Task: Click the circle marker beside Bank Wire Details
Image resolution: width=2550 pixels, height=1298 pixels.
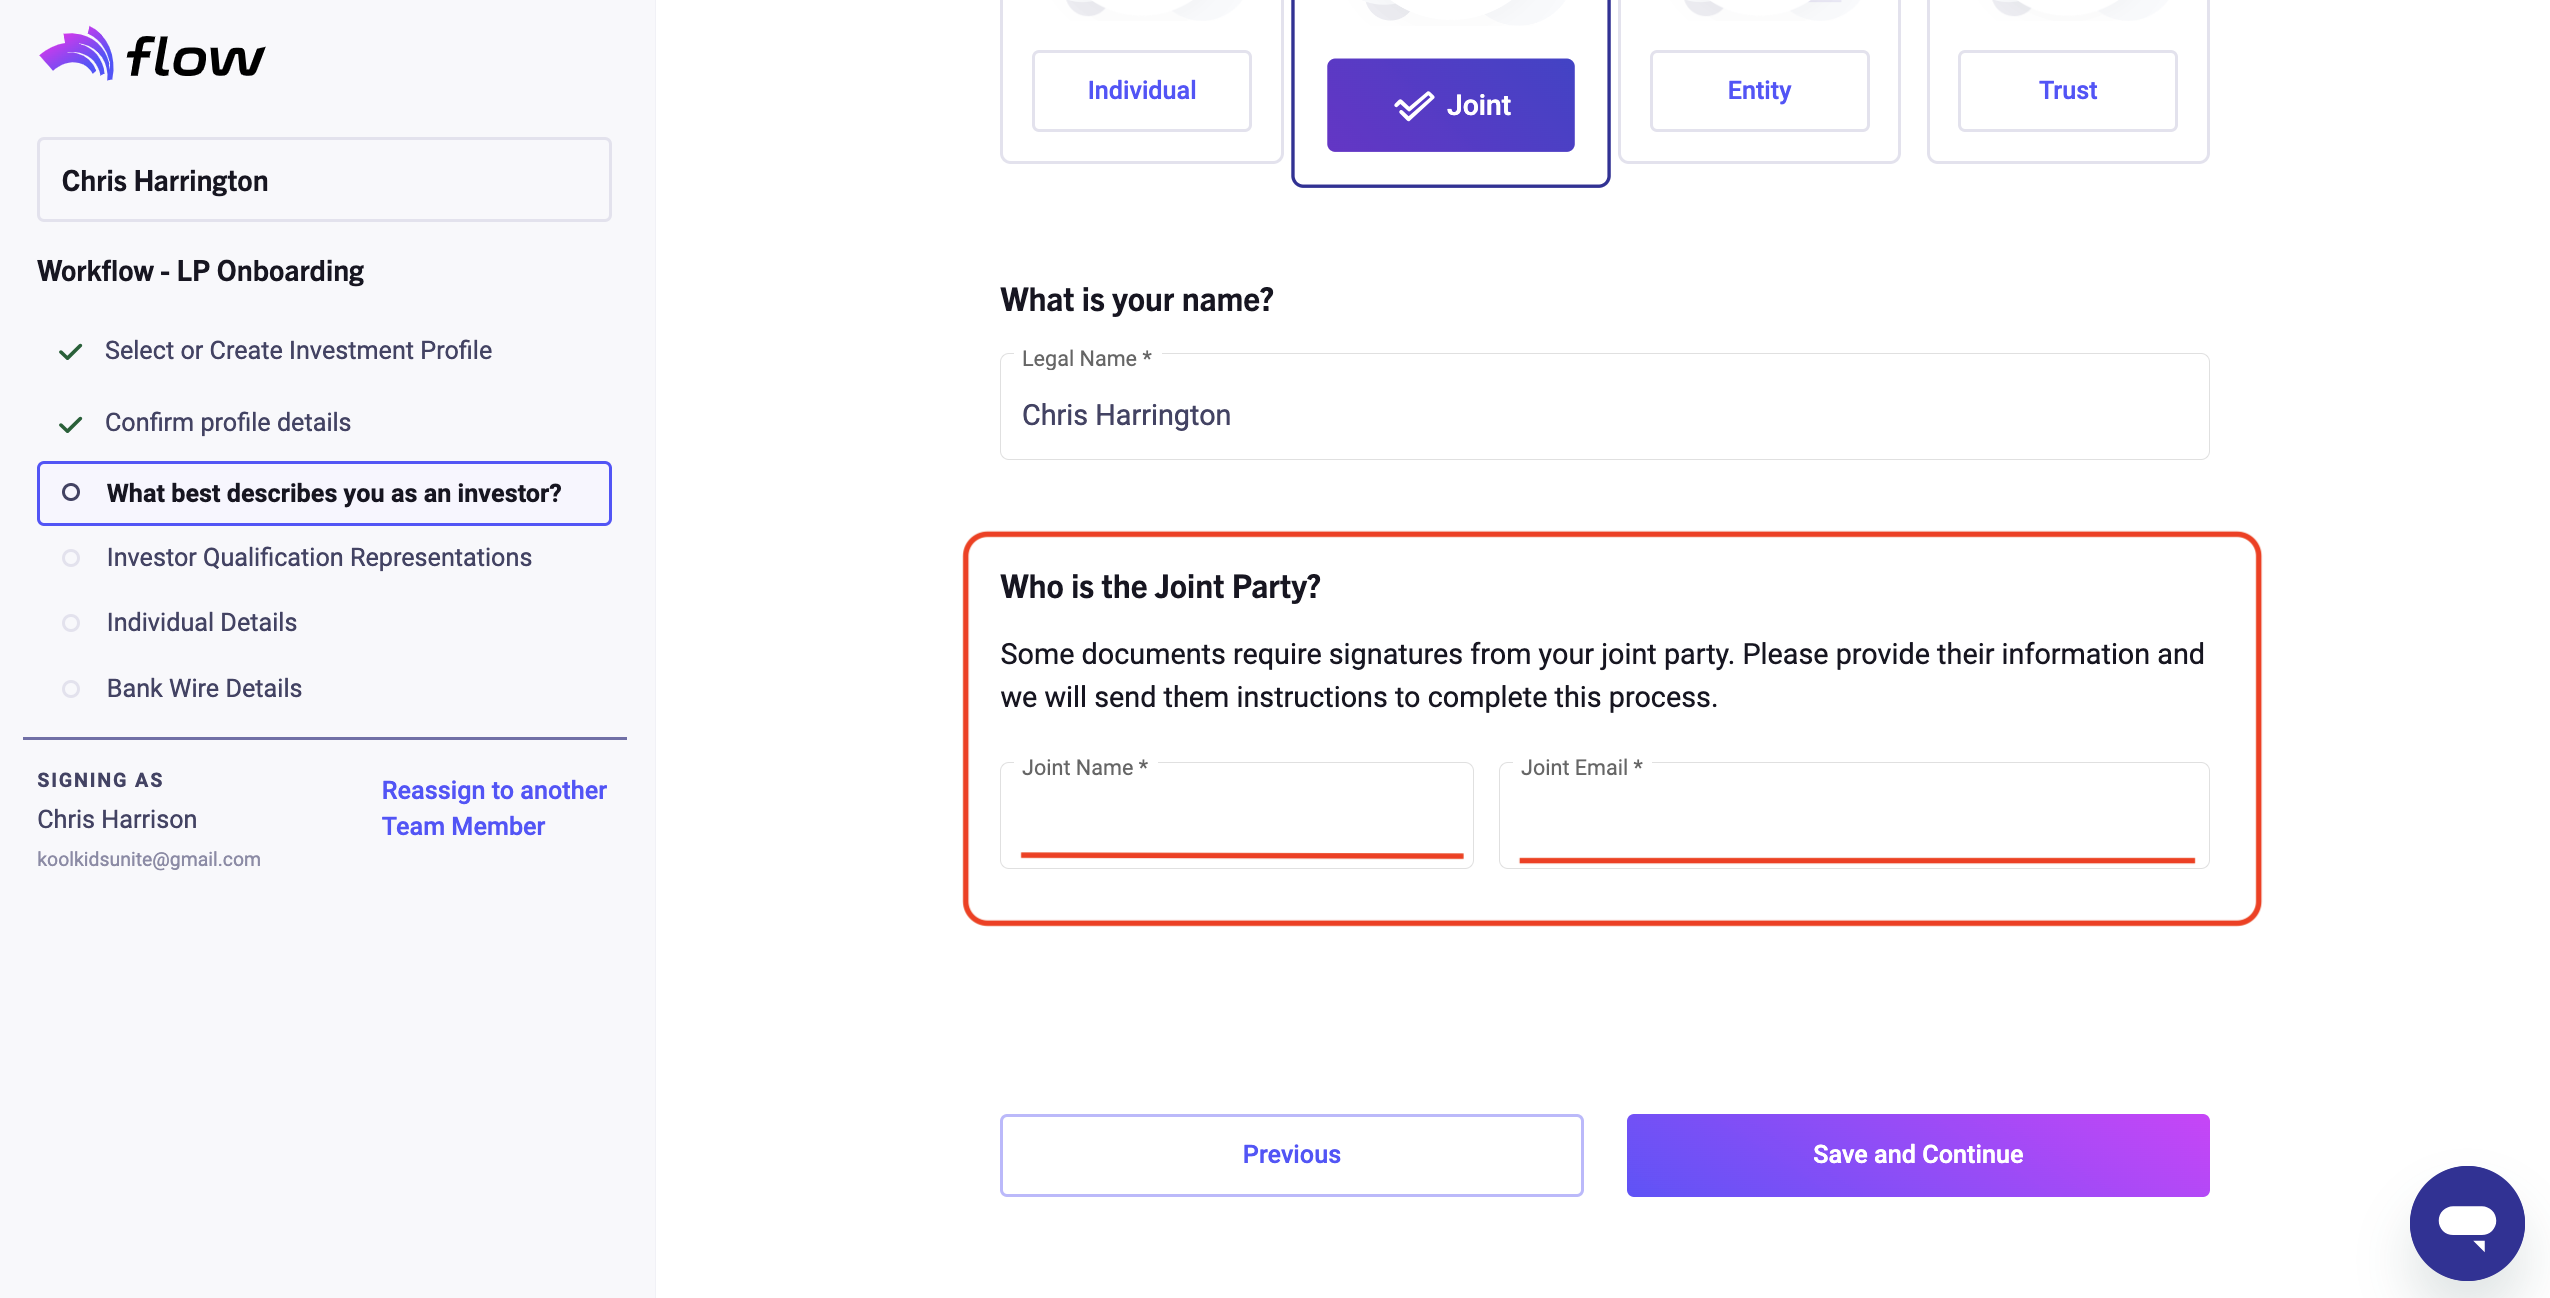Action: (x=71, y=689)
